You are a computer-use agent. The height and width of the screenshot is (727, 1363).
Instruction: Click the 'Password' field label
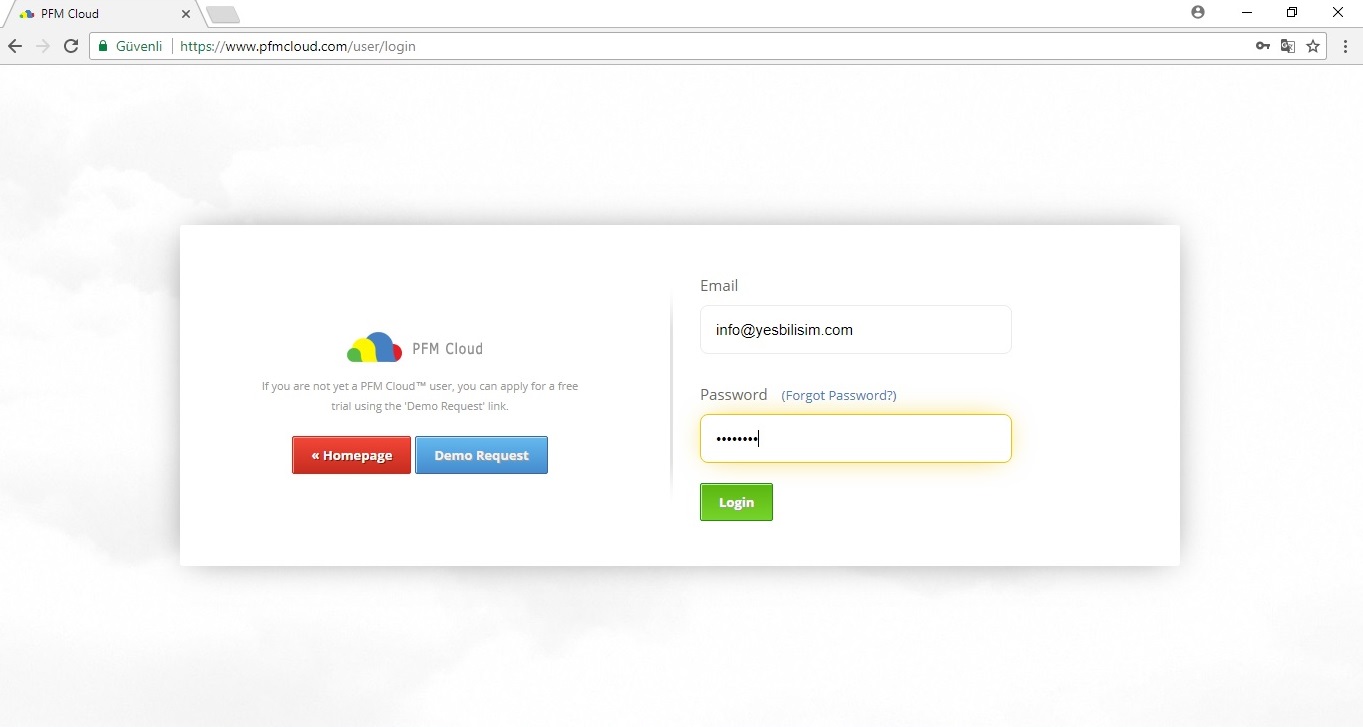click(x=734, y=395)
